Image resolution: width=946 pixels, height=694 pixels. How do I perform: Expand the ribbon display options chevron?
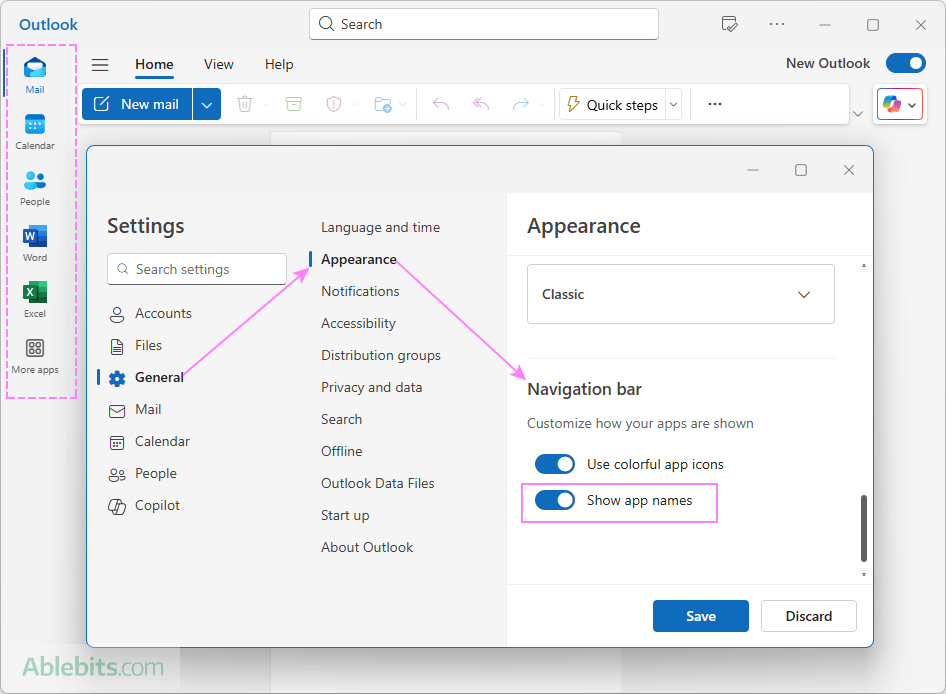(858, 113)
